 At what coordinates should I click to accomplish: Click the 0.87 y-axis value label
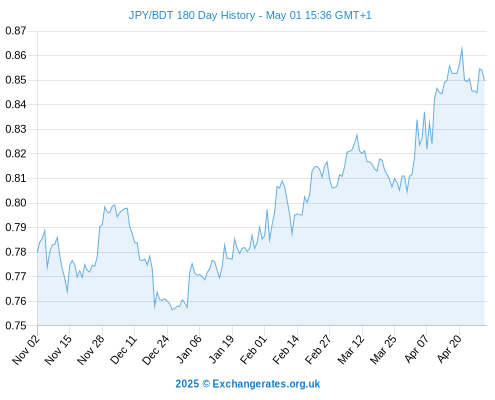pos(16,31)
